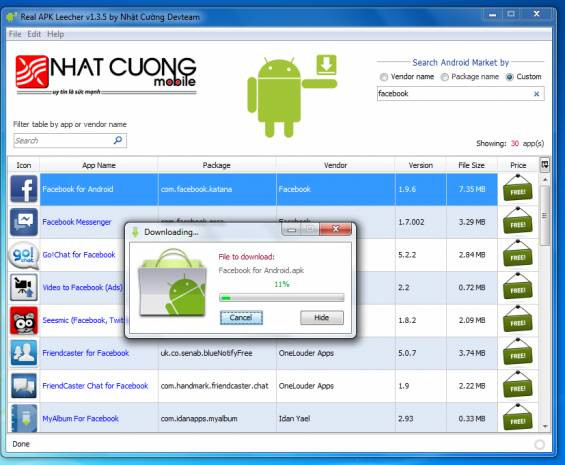Clear the facebook search with X icon

pos(536,94)
